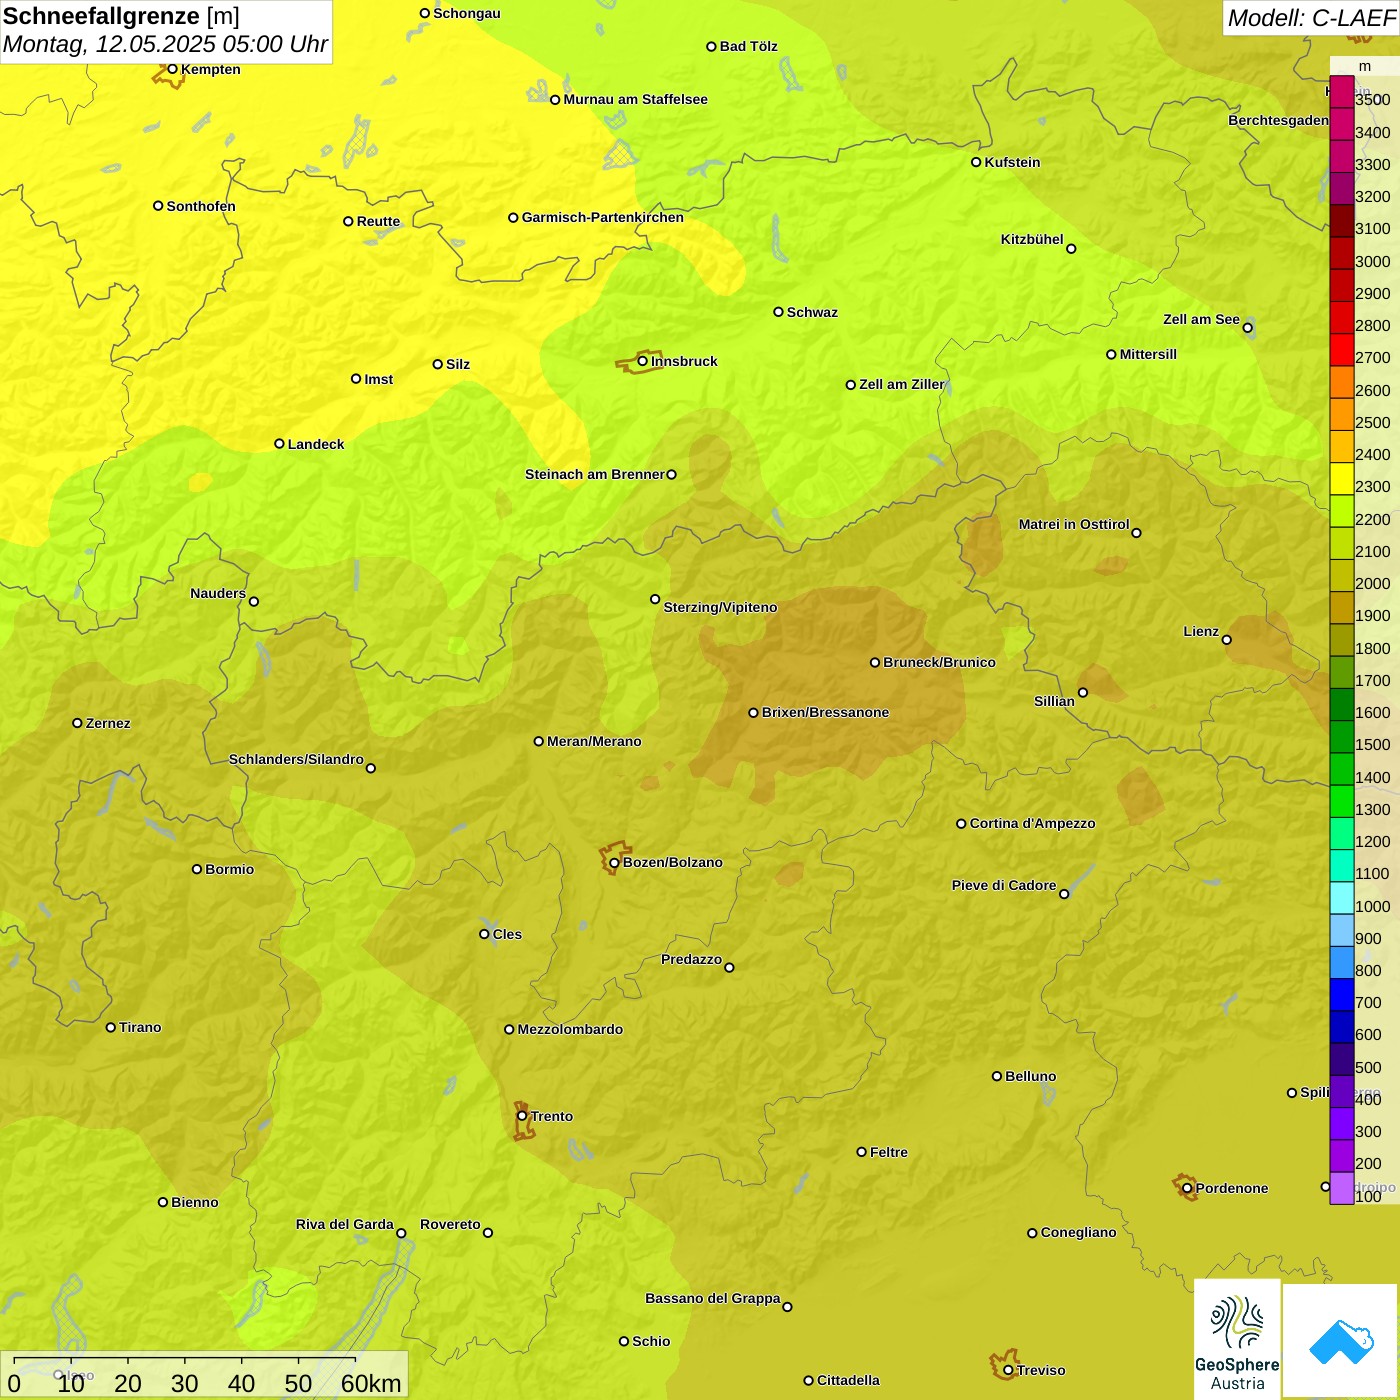Click the Cittadella label
Viewport: 1400px width, 1400px height.
(x=848, y=1380)
